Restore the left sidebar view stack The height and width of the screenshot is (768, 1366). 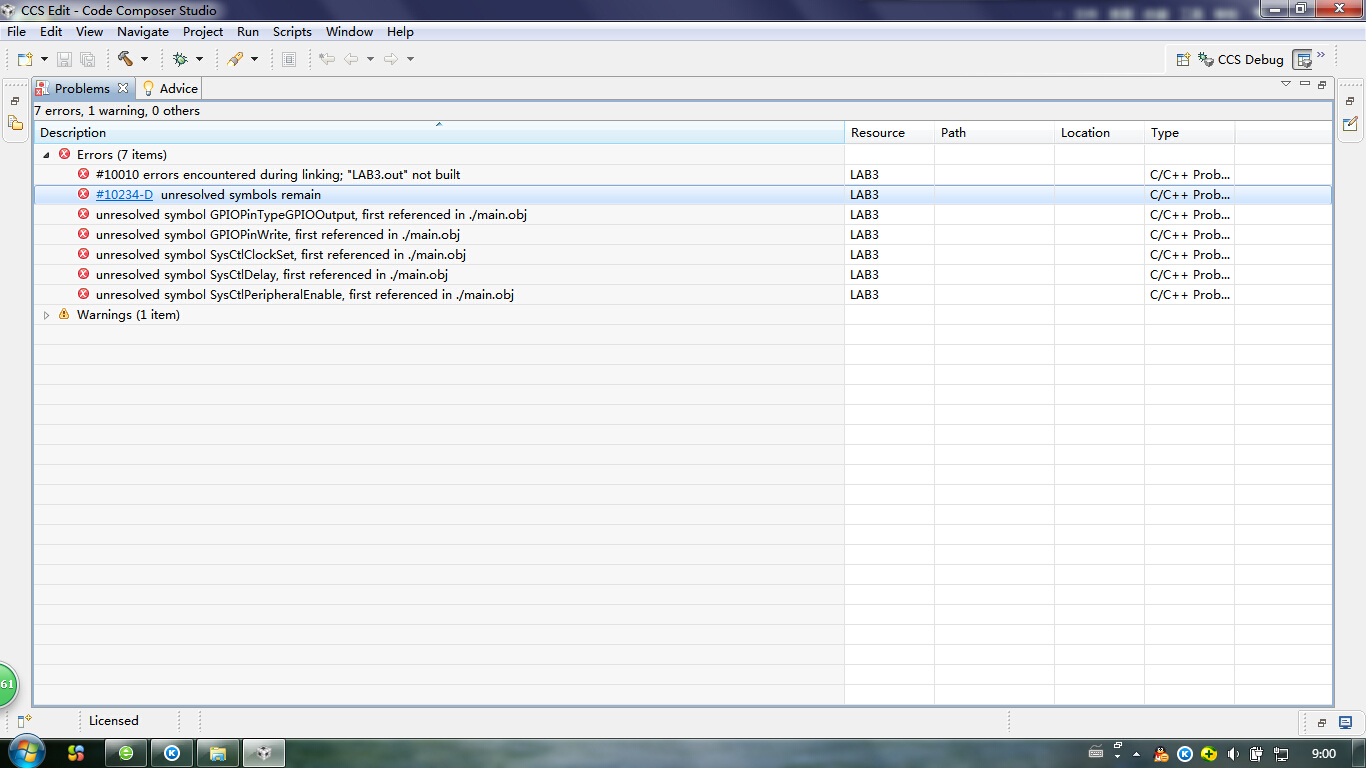15,101
